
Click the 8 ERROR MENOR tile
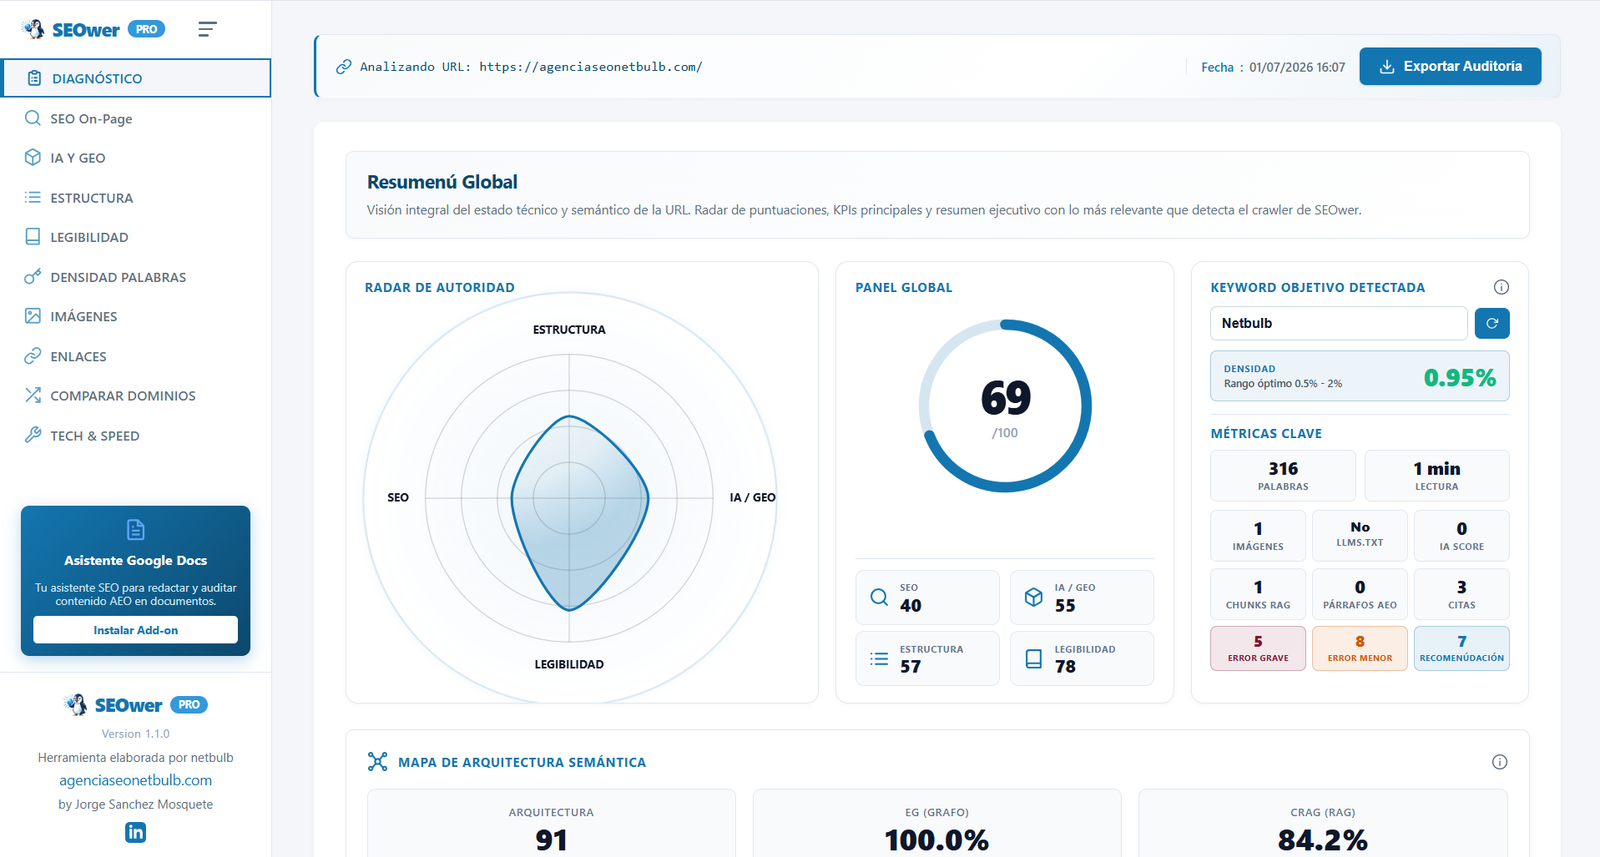tap(1360, 648)
